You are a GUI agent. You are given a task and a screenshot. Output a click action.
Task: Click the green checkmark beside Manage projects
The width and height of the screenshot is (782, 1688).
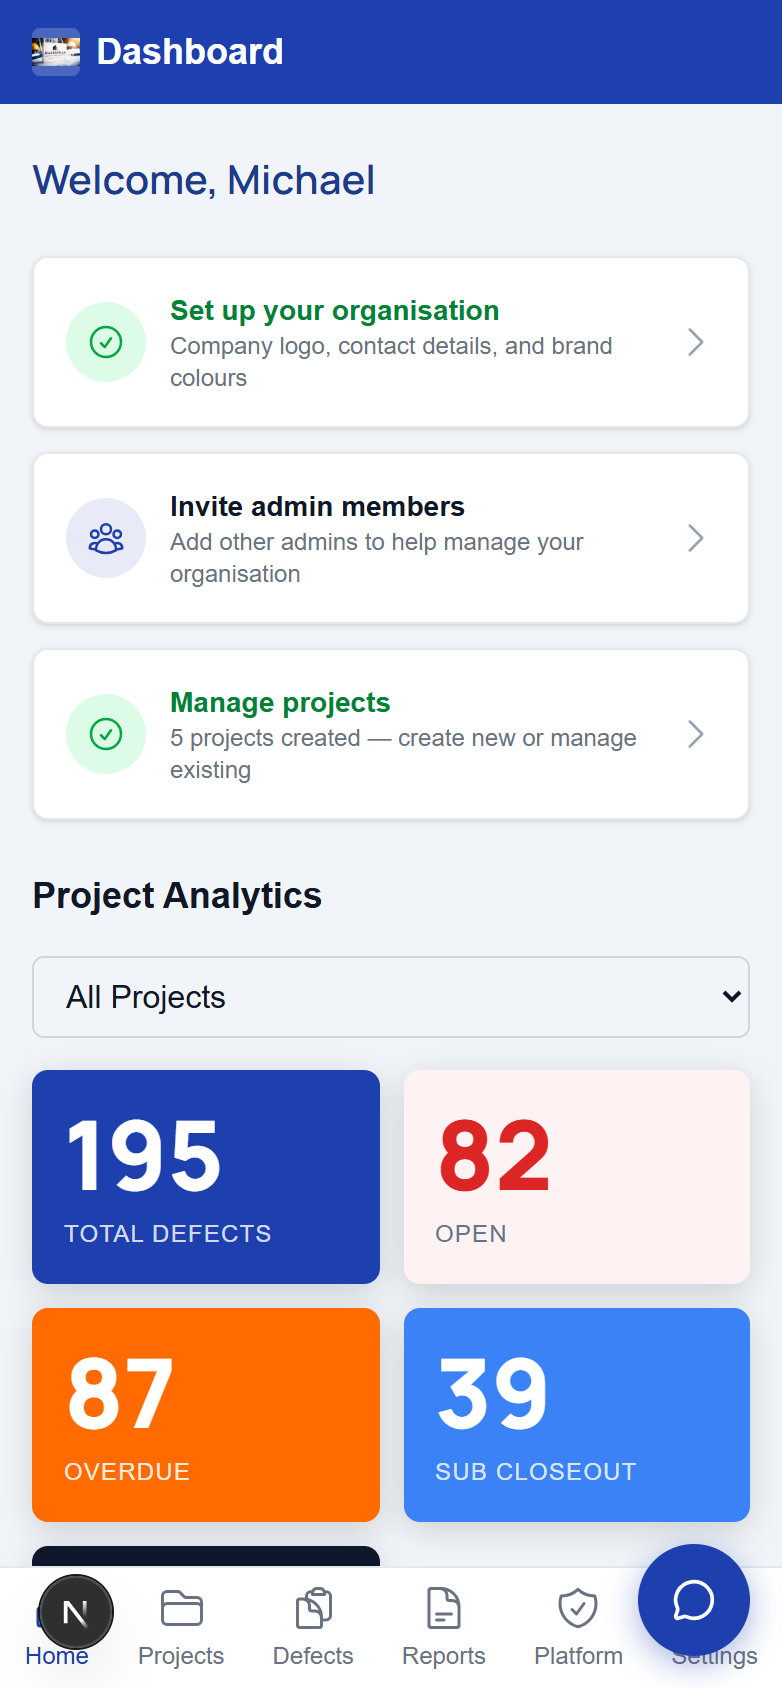pyautogui.click(x=106, y=734)
